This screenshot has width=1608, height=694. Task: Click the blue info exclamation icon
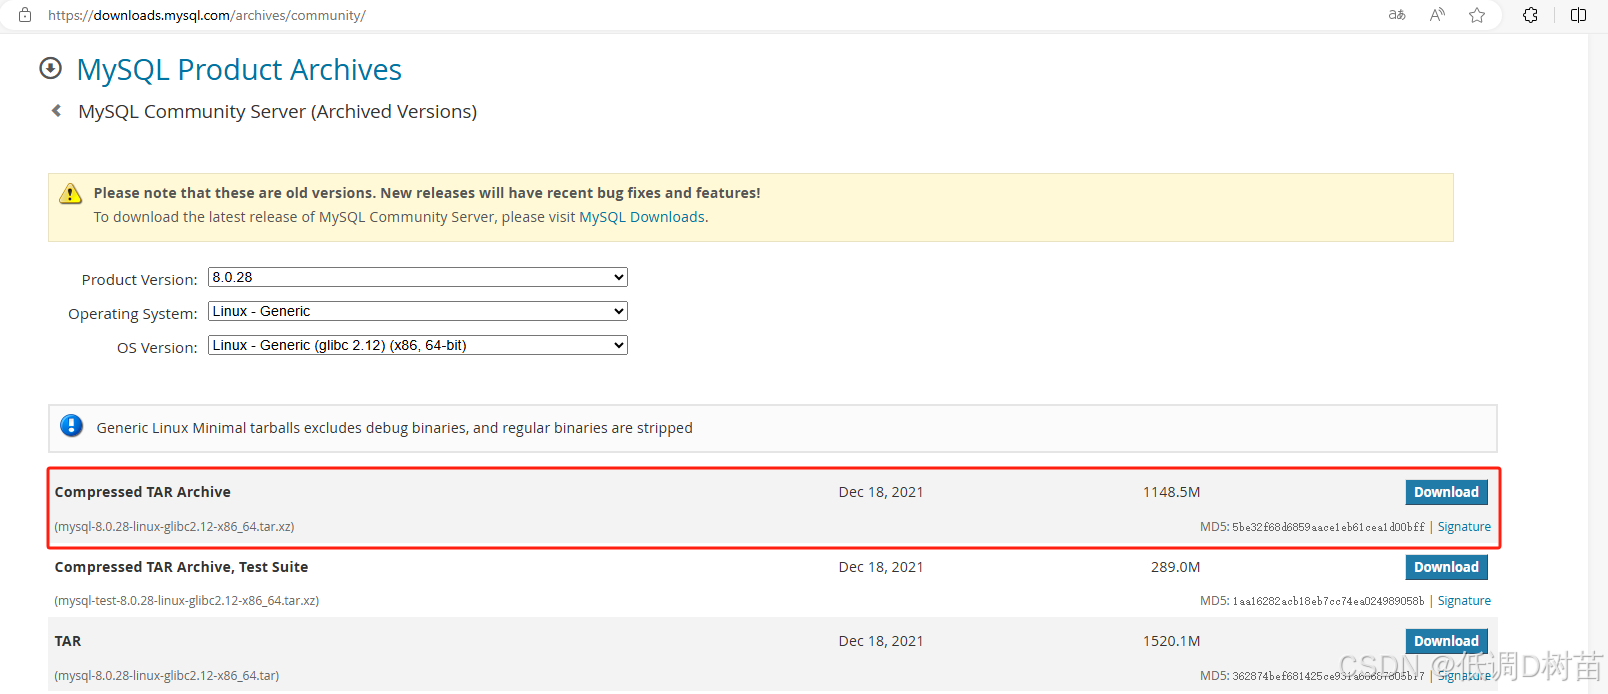tap(71, 425)
